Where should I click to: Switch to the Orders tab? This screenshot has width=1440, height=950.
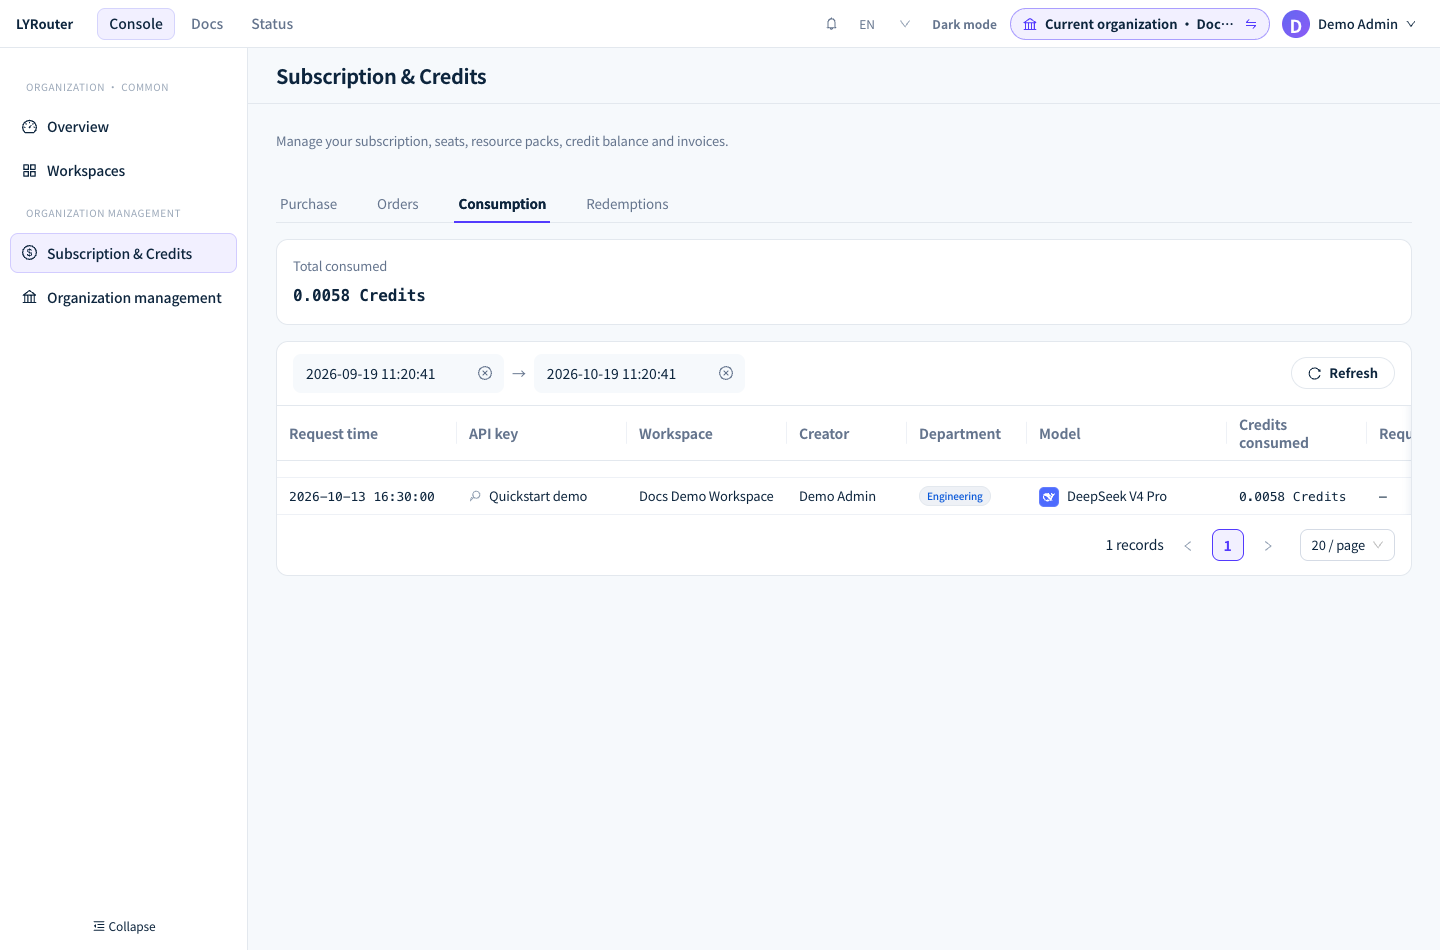398,204
